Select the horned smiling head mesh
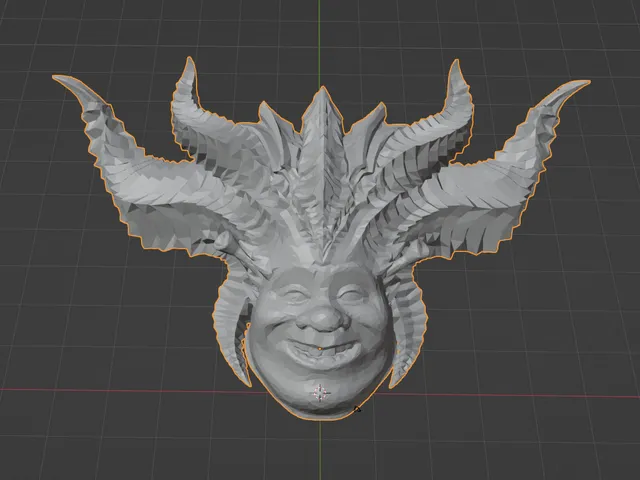Viewport: 640px width, 480px height. click(x=321, y=239)
